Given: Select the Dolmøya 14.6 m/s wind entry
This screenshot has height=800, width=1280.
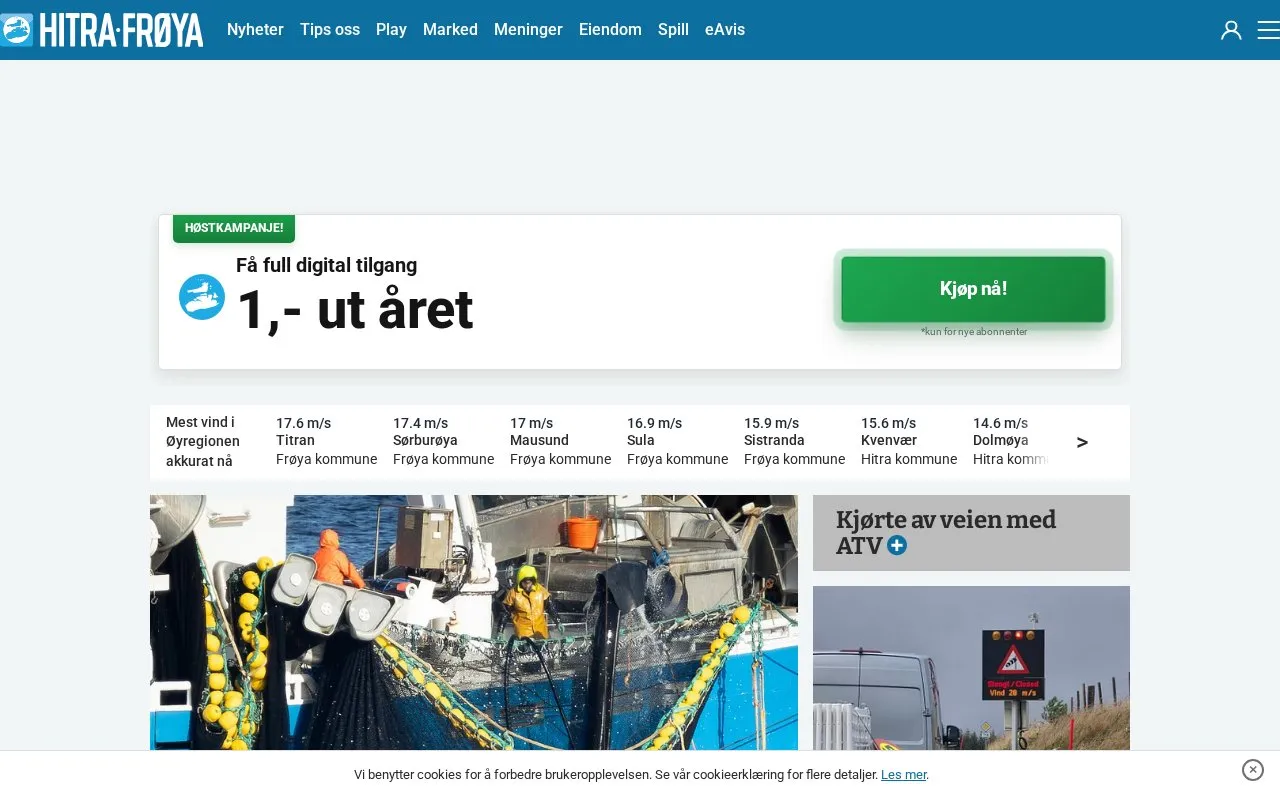Looking at the screenshot, I should (1012, 441).
